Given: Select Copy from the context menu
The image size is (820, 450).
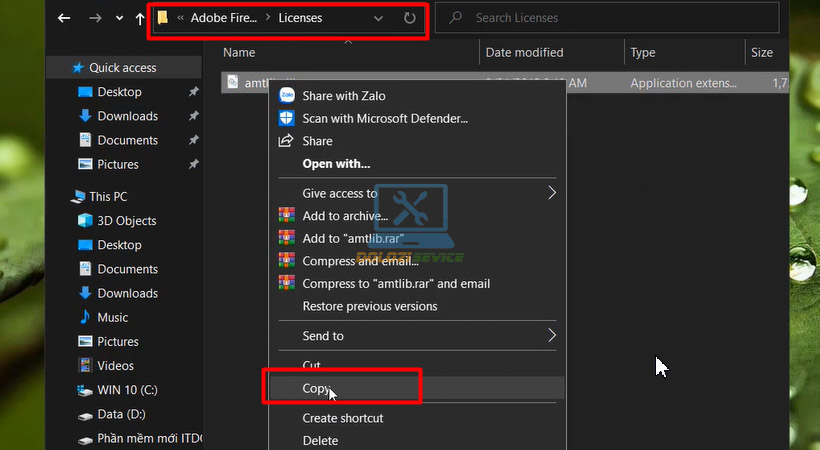Looking at the screenshot, I should pos(316,388).
